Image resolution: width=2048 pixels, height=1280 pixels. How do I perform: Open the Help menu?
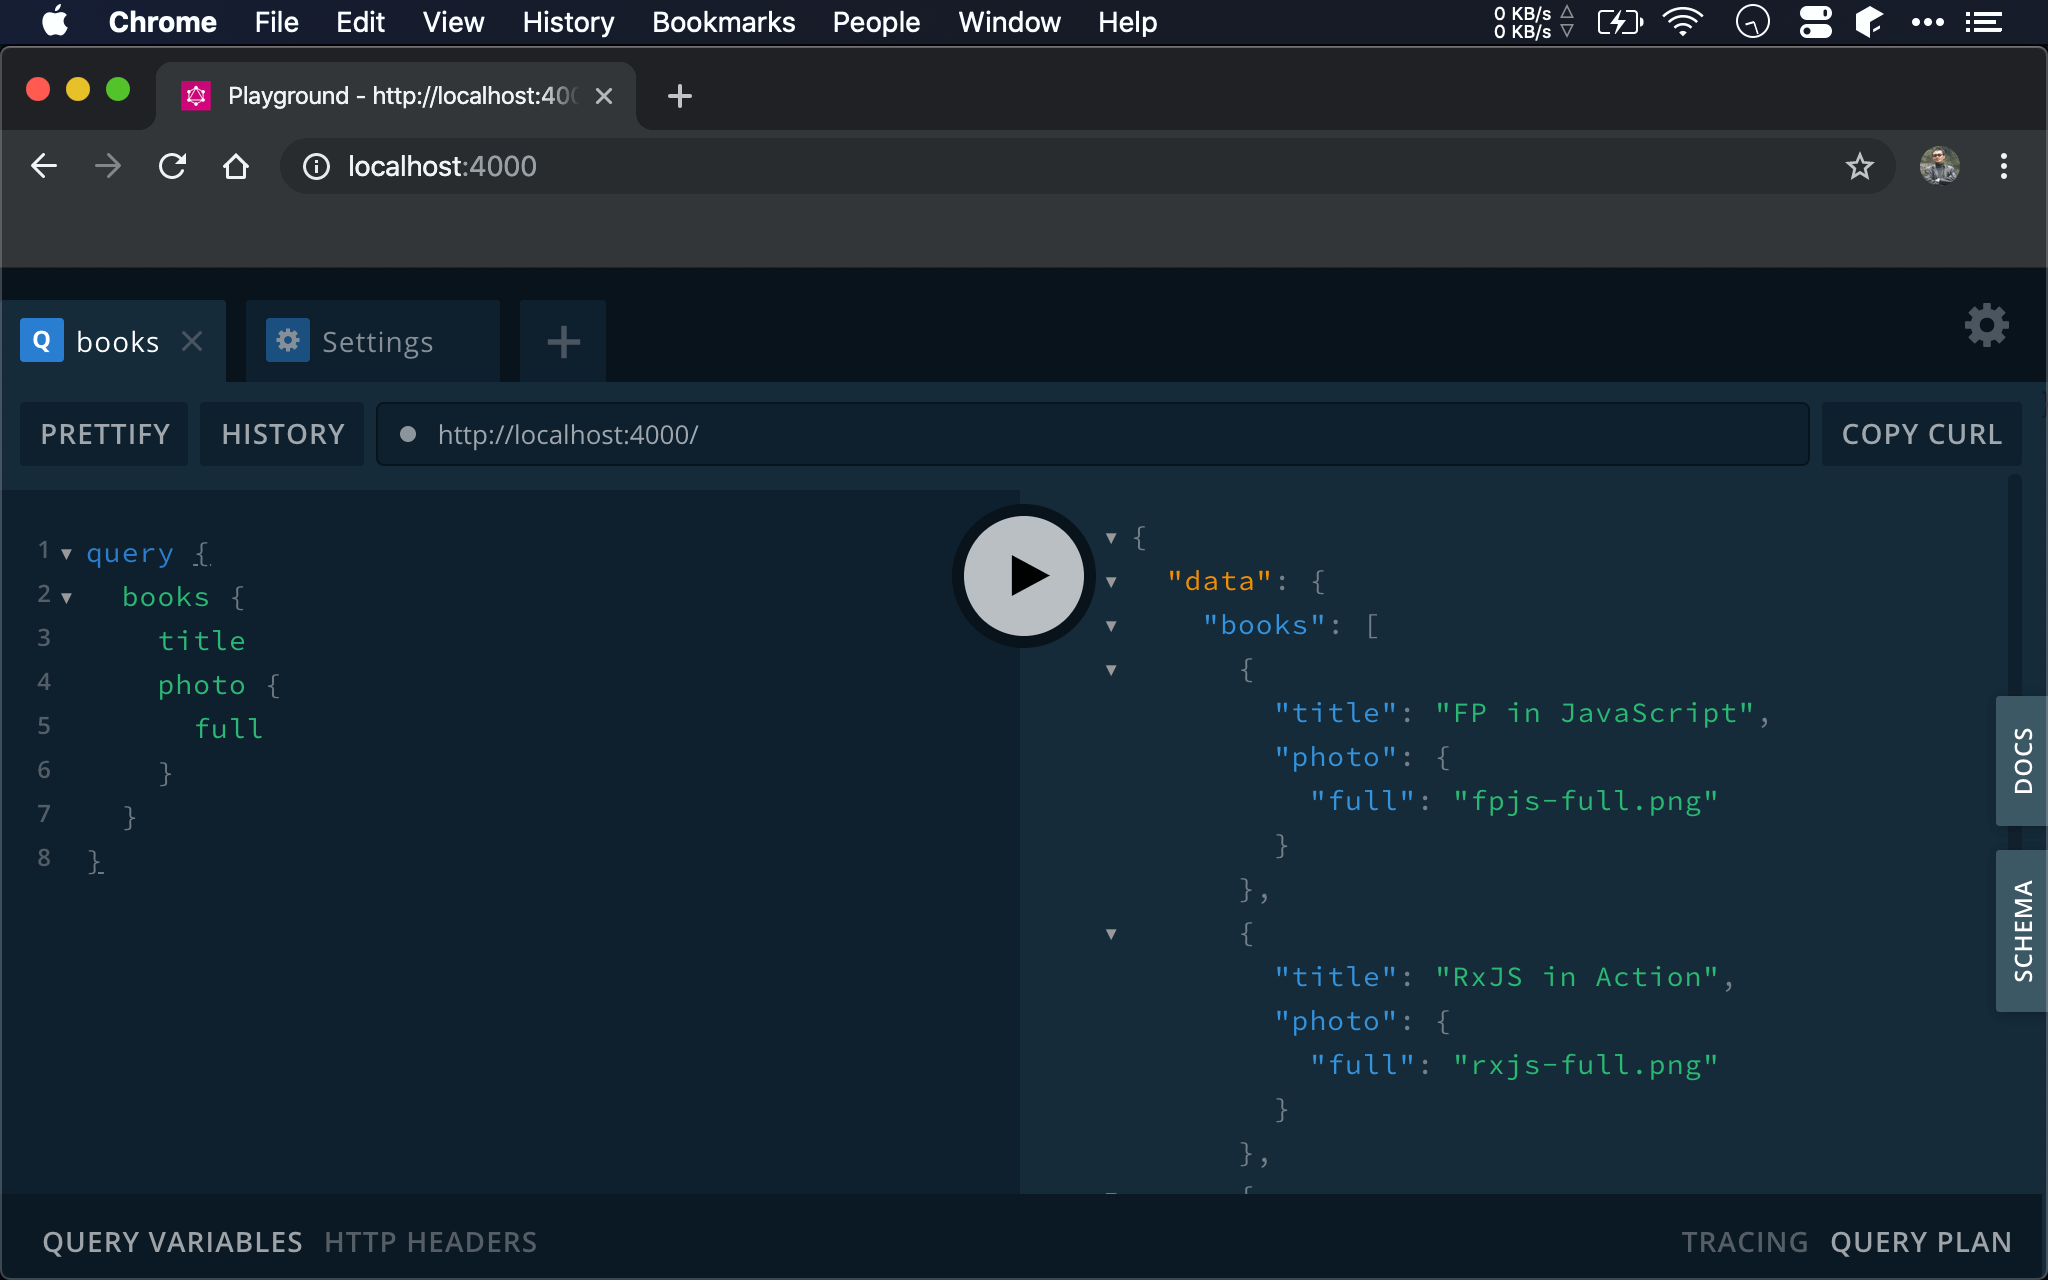1127,22
